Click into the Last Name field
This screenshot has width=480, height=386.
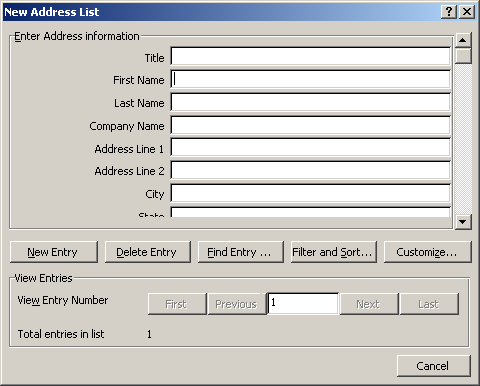pos(310,102)
